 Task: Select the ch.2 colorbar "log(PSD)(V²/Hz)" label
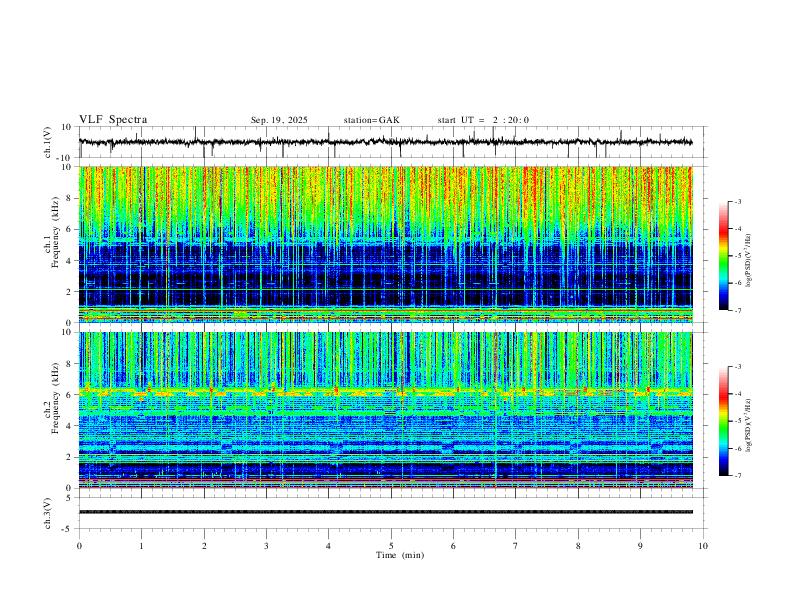click(x=749, y=425)
